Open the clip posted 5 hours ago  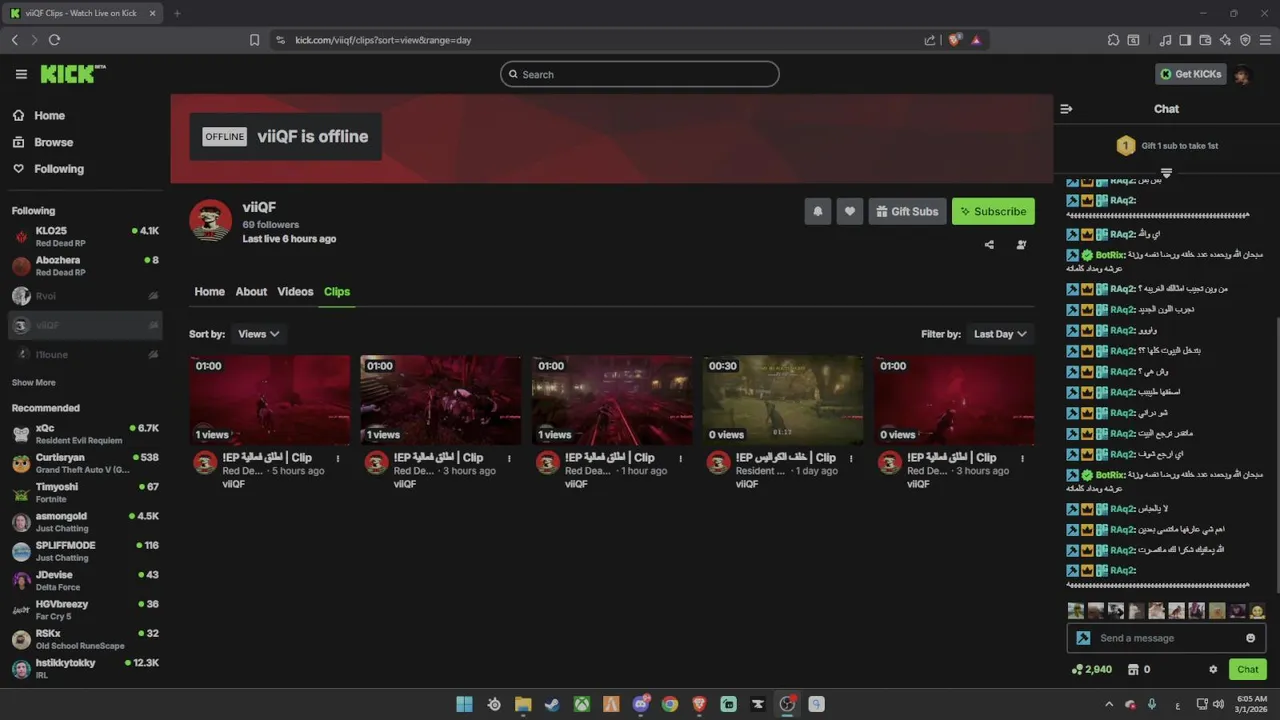[x=270, y=400]
